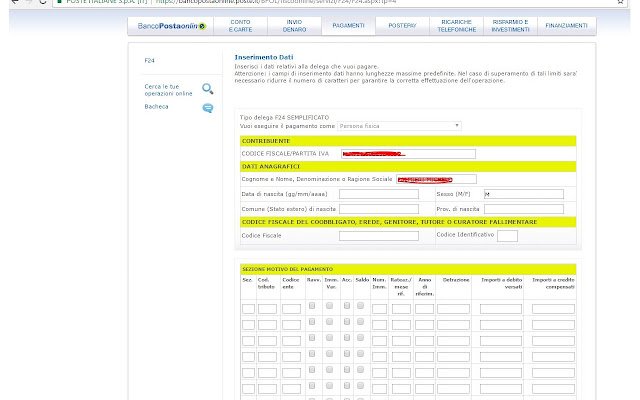Image resolution: width=640 pixels, height=400 pixels.
Task: Focus the Comune di nascita field
Action: pyautogui.click(x=379, y=209)
